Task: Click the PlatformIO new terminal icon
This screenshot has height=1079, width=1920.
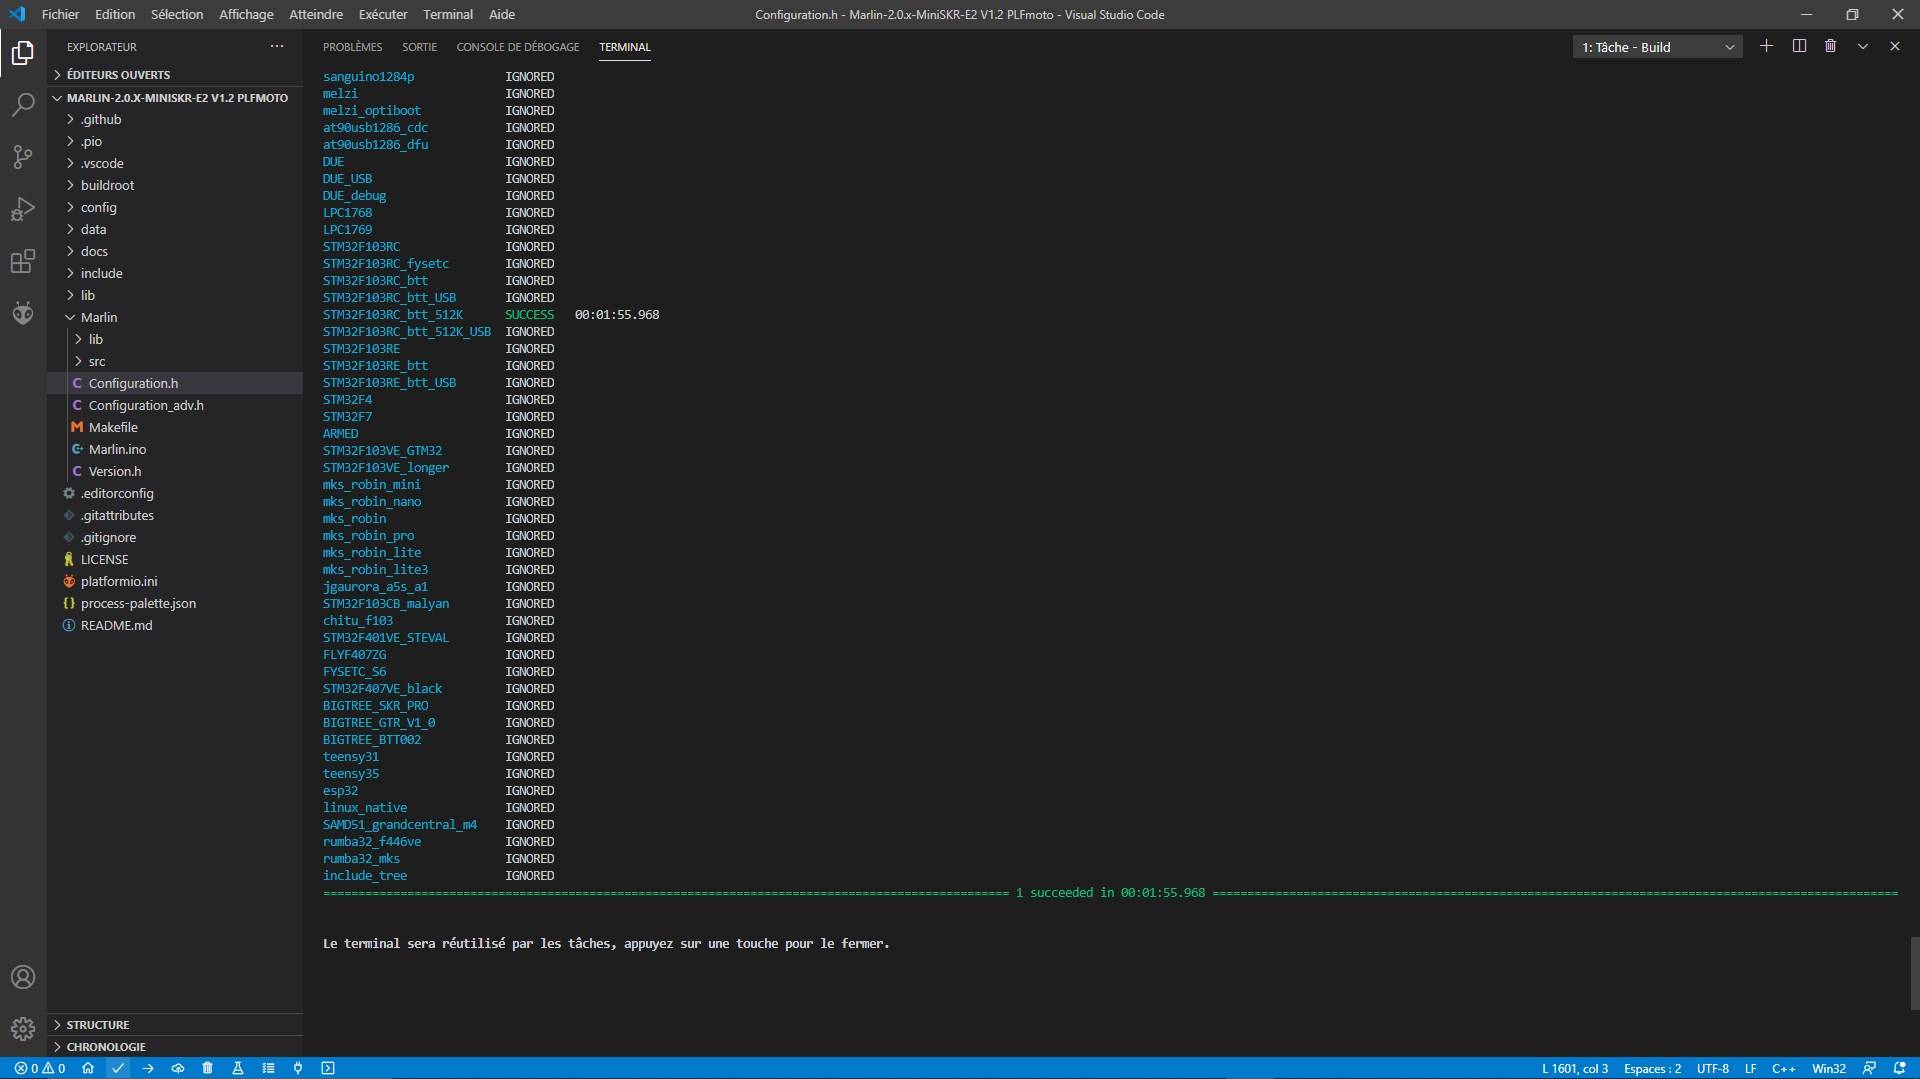Action: [328, 1068]
